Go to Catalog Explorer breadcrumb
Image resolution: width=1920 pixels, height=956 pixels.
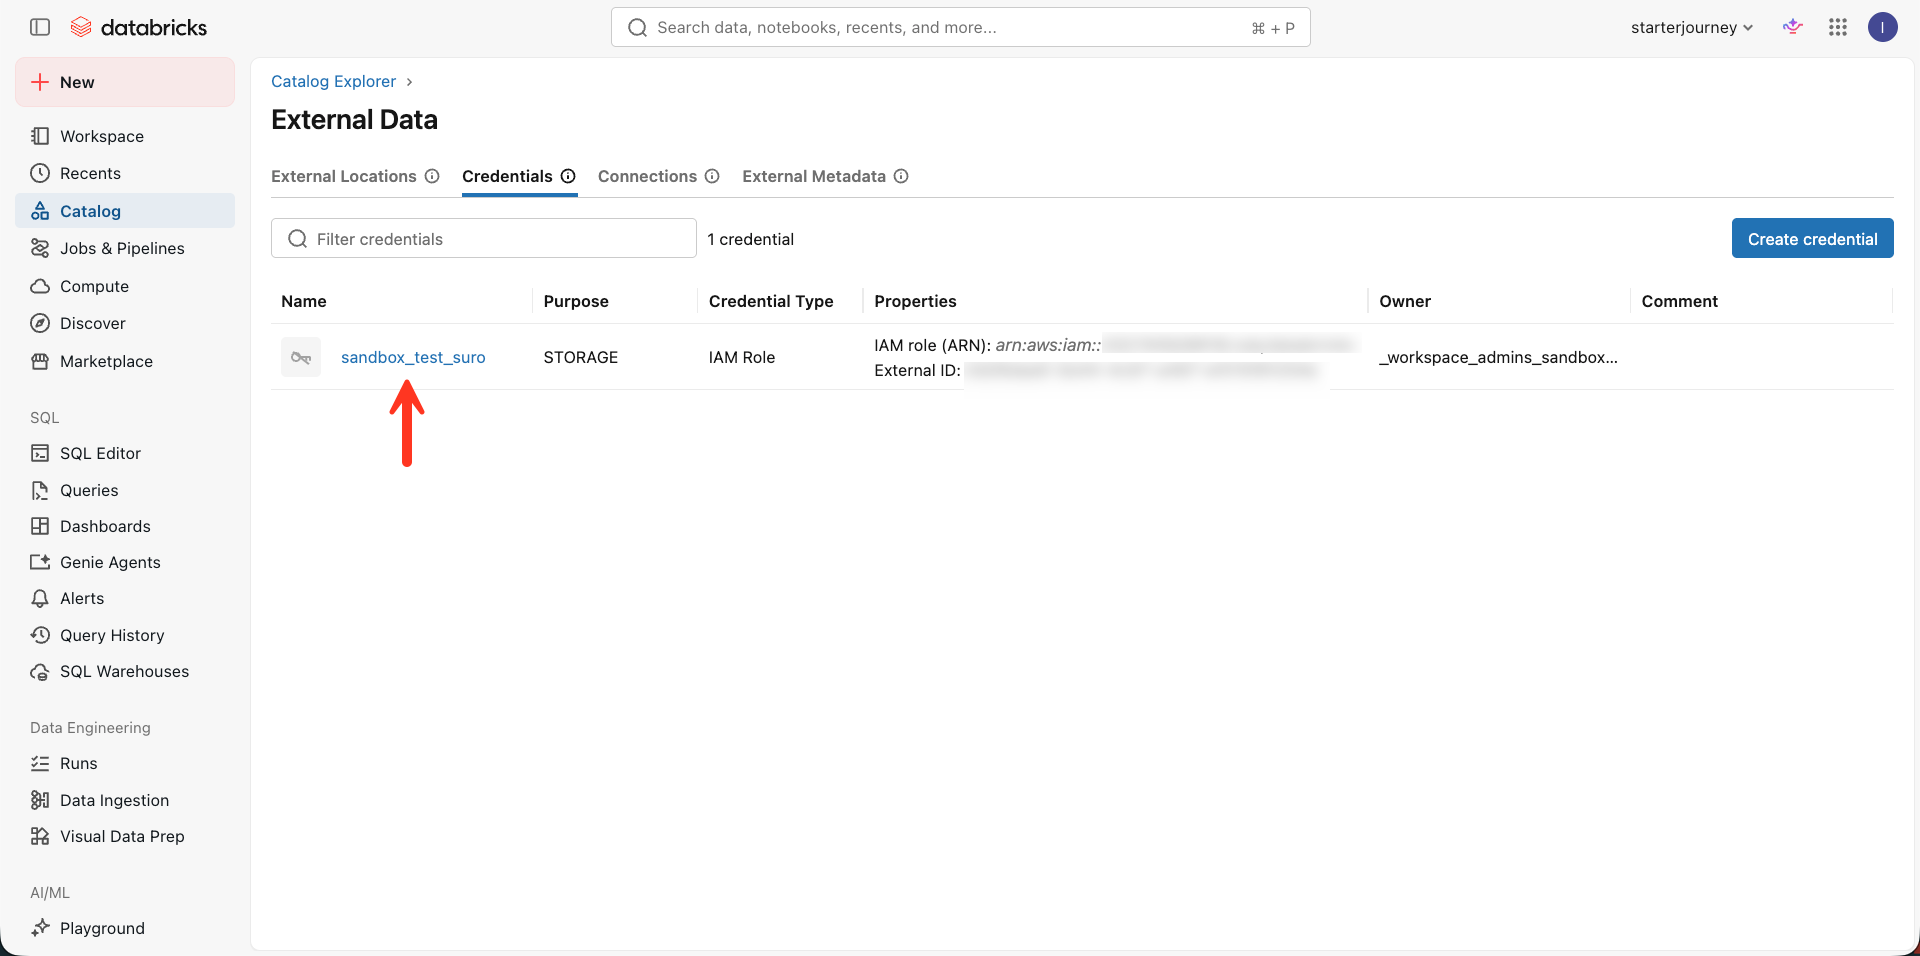point(333,81)
